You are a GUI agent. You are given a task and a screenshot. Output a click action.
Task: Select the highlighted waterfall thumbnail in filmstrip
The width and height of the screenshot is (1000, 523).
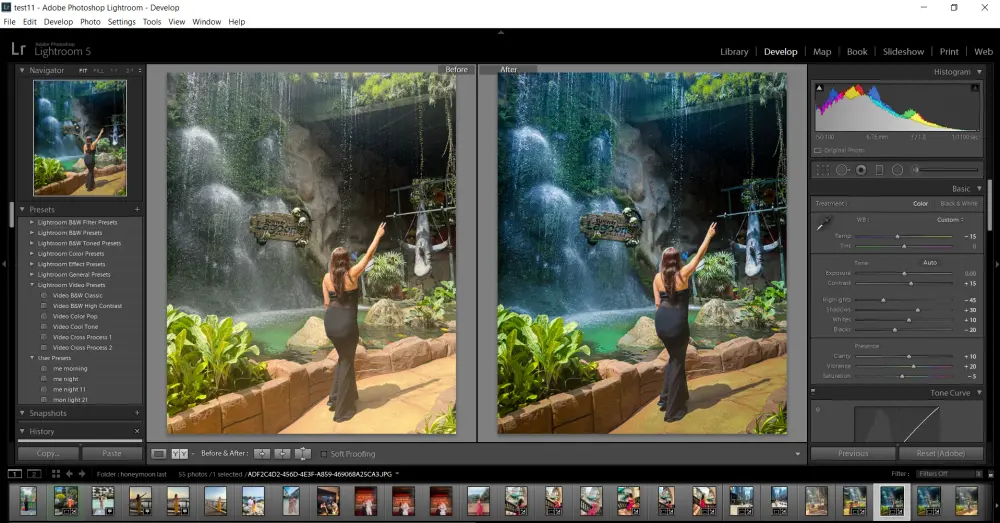pos(892,501)
